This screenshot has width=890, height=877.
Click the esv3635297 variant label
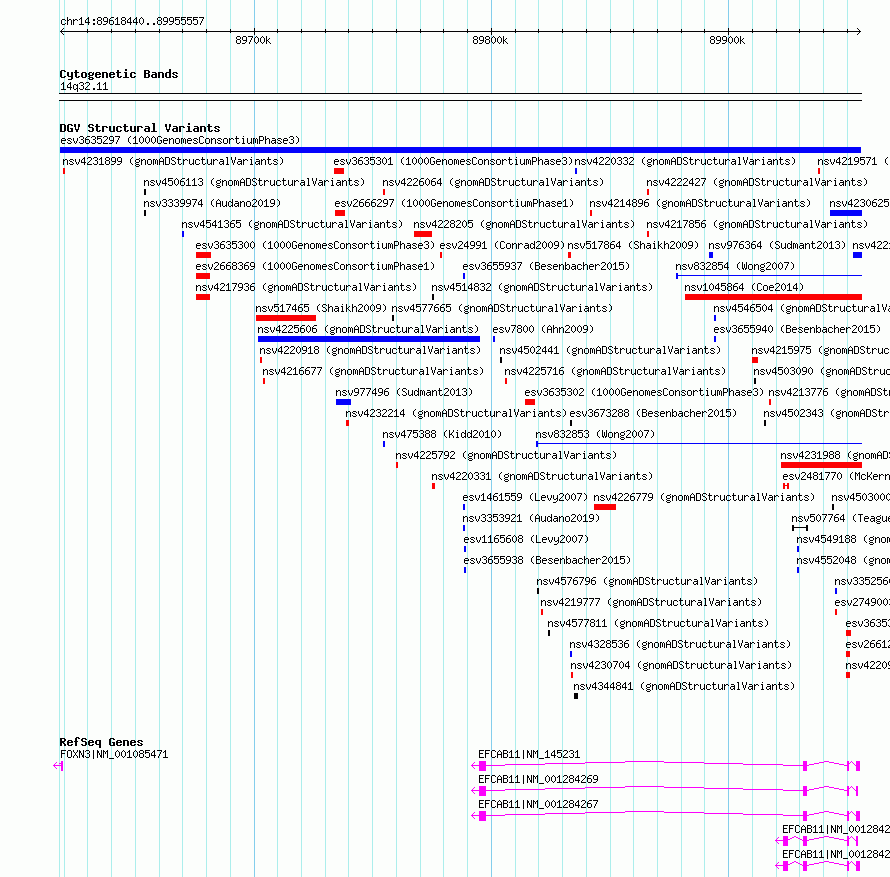coord(180,140)
